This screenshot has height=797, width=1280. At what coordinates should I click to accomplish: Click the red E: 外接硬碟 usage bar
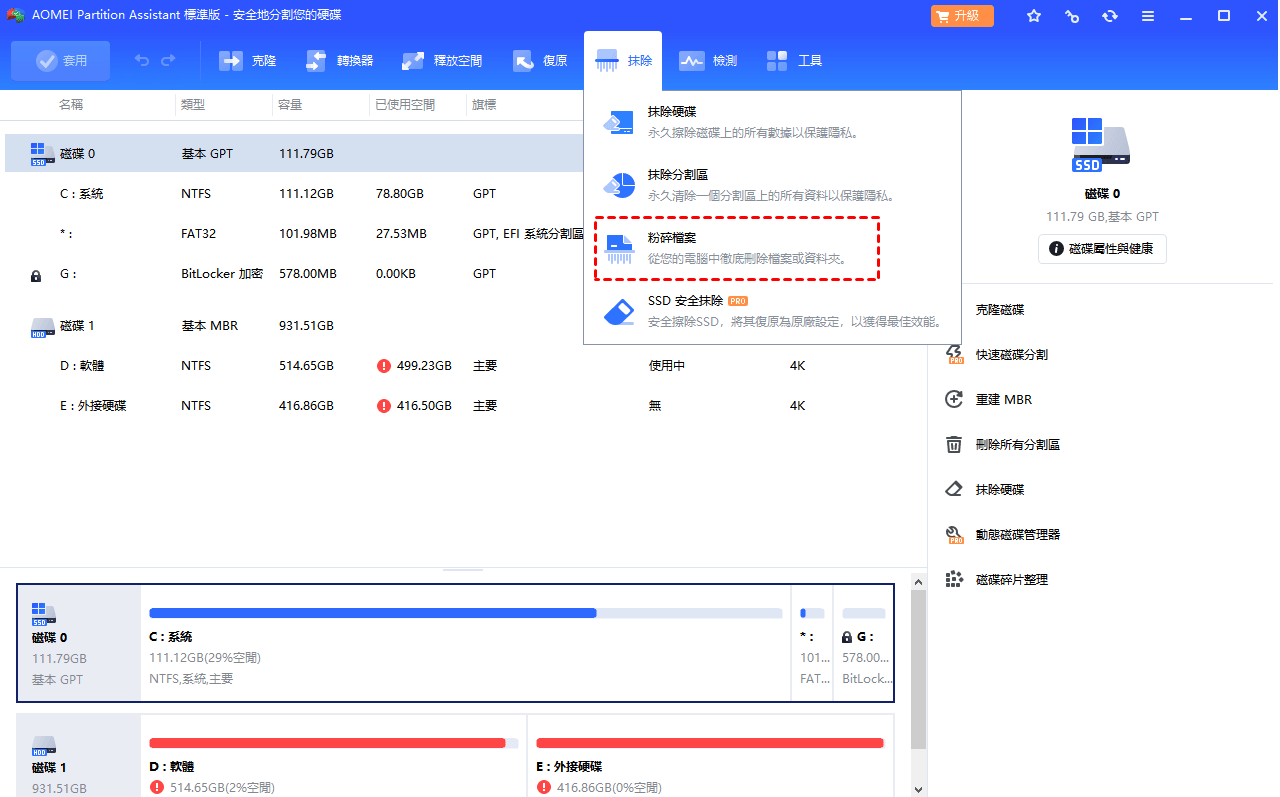[x=710, y=743]
